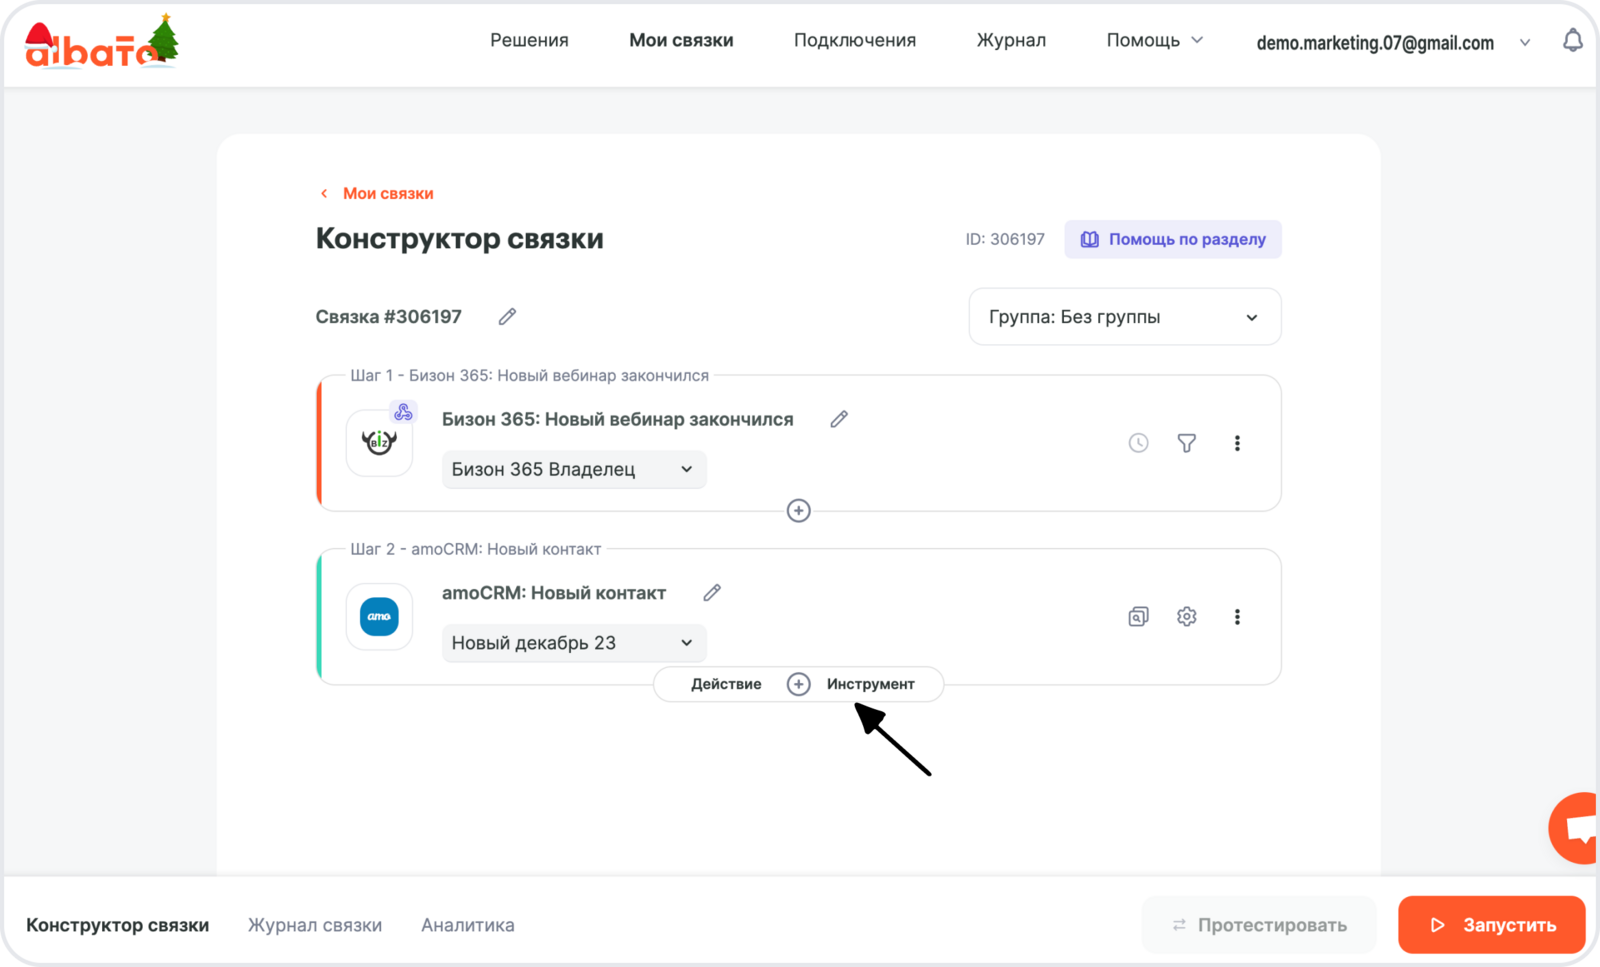
Task: Go to the Журнал связки tab
Action: pos(315,925)
